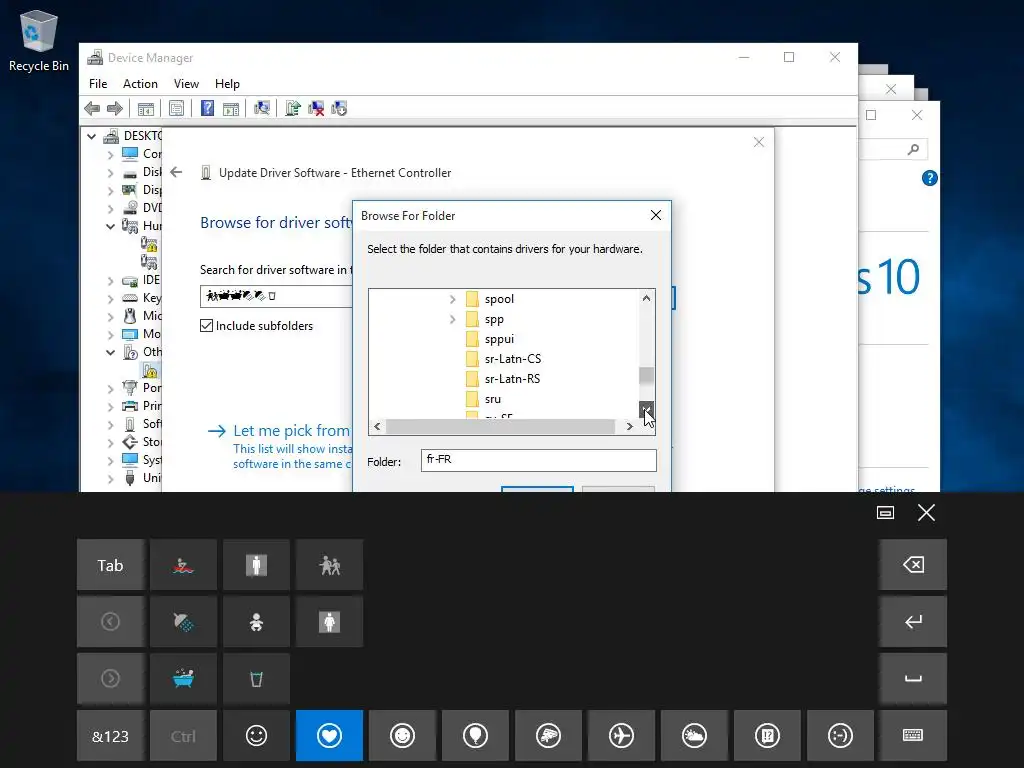Tap the drinking glass emoji key
Image resolution: width=1024 pixels, height=768 pixels.
pos(256,679)
